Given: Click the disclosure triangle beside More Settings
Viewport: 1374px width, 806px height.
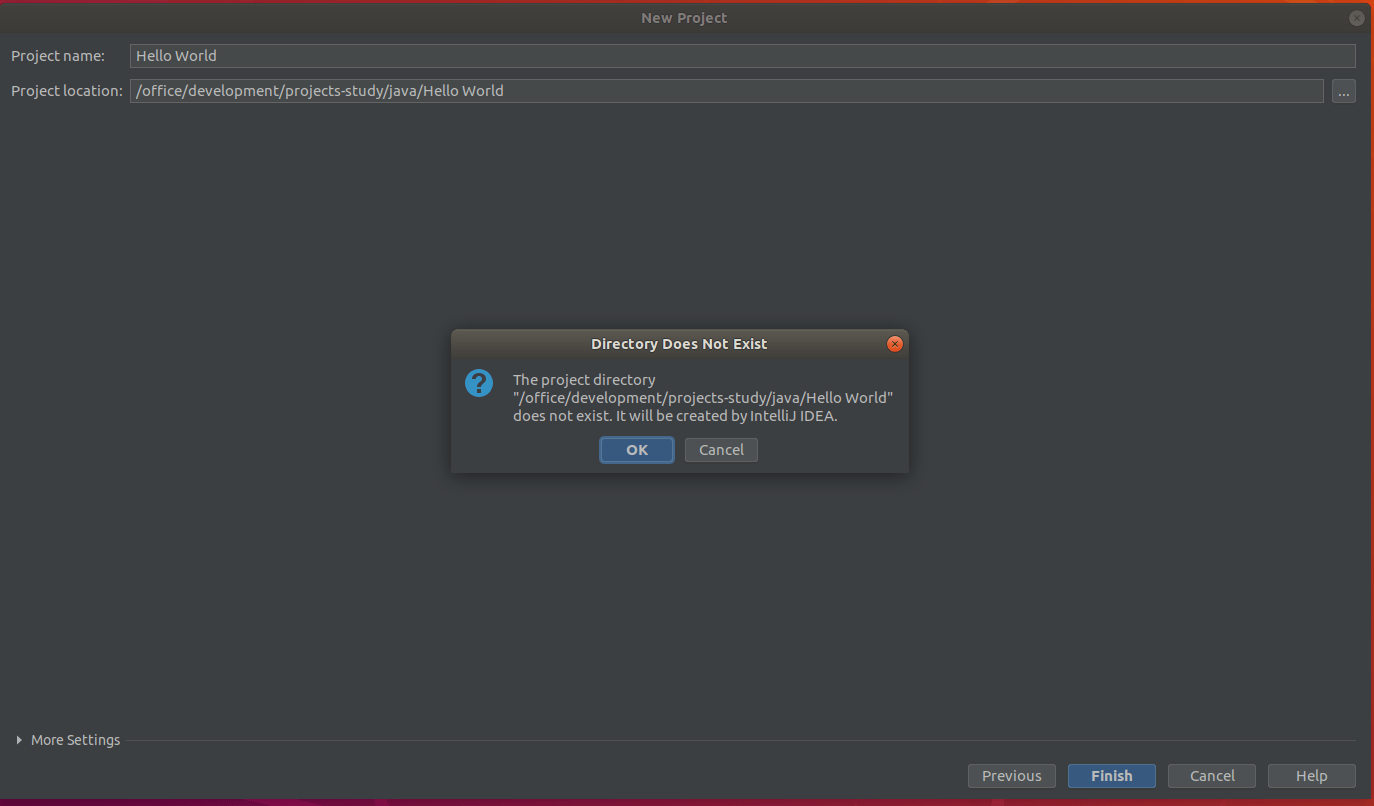Looking at the screenshot, I should [17, 740].
